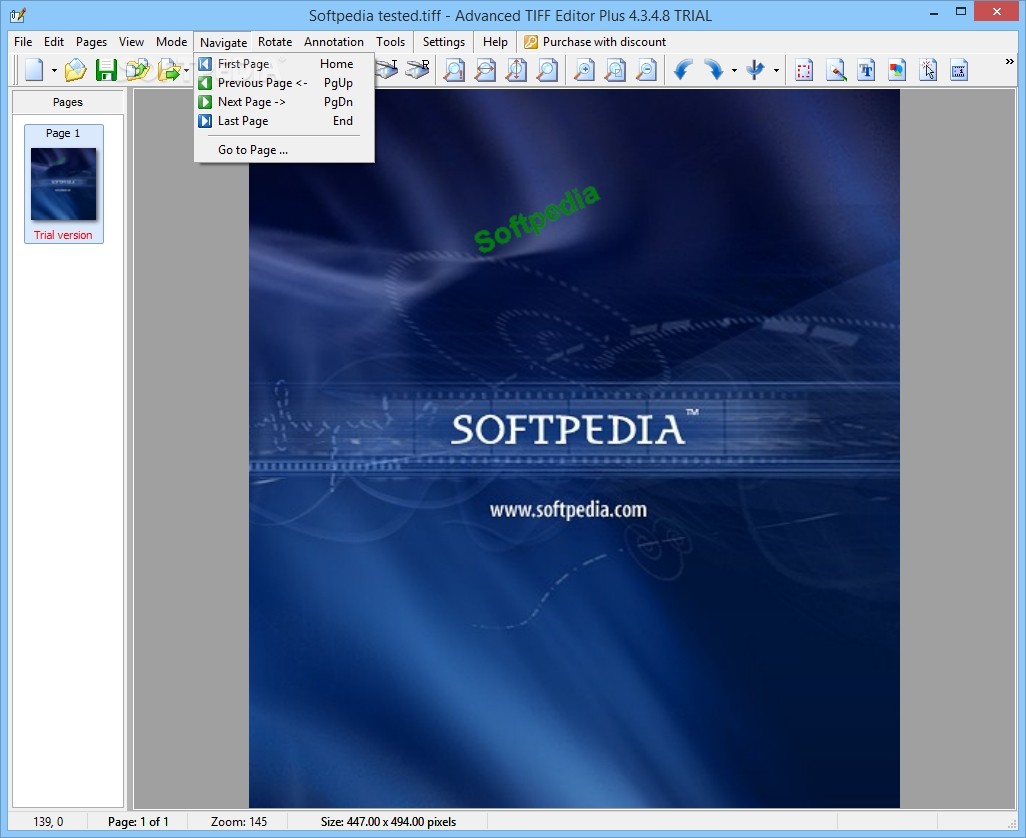Rotate page right with blue arrow
The width and height of the screenshot is (1026, 838).
click(714, 69)
